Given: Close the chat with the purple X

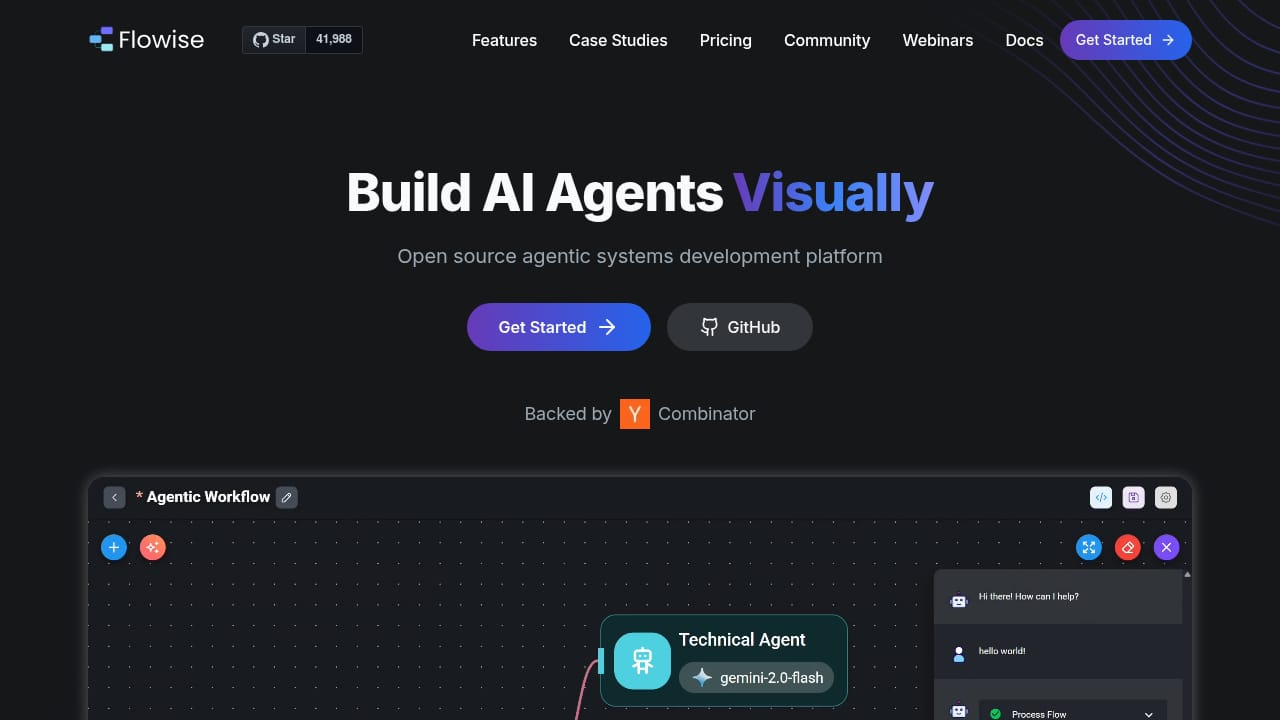Looking at the screenshot, I should coord(1166,547).
